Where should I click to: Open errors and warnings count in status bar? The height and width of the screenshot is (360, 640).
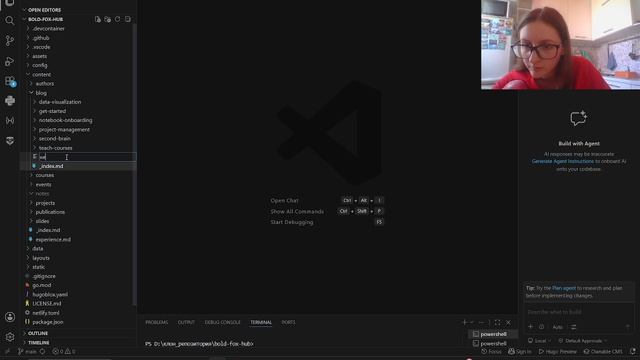pyautogui.click(x=64, y=351)
